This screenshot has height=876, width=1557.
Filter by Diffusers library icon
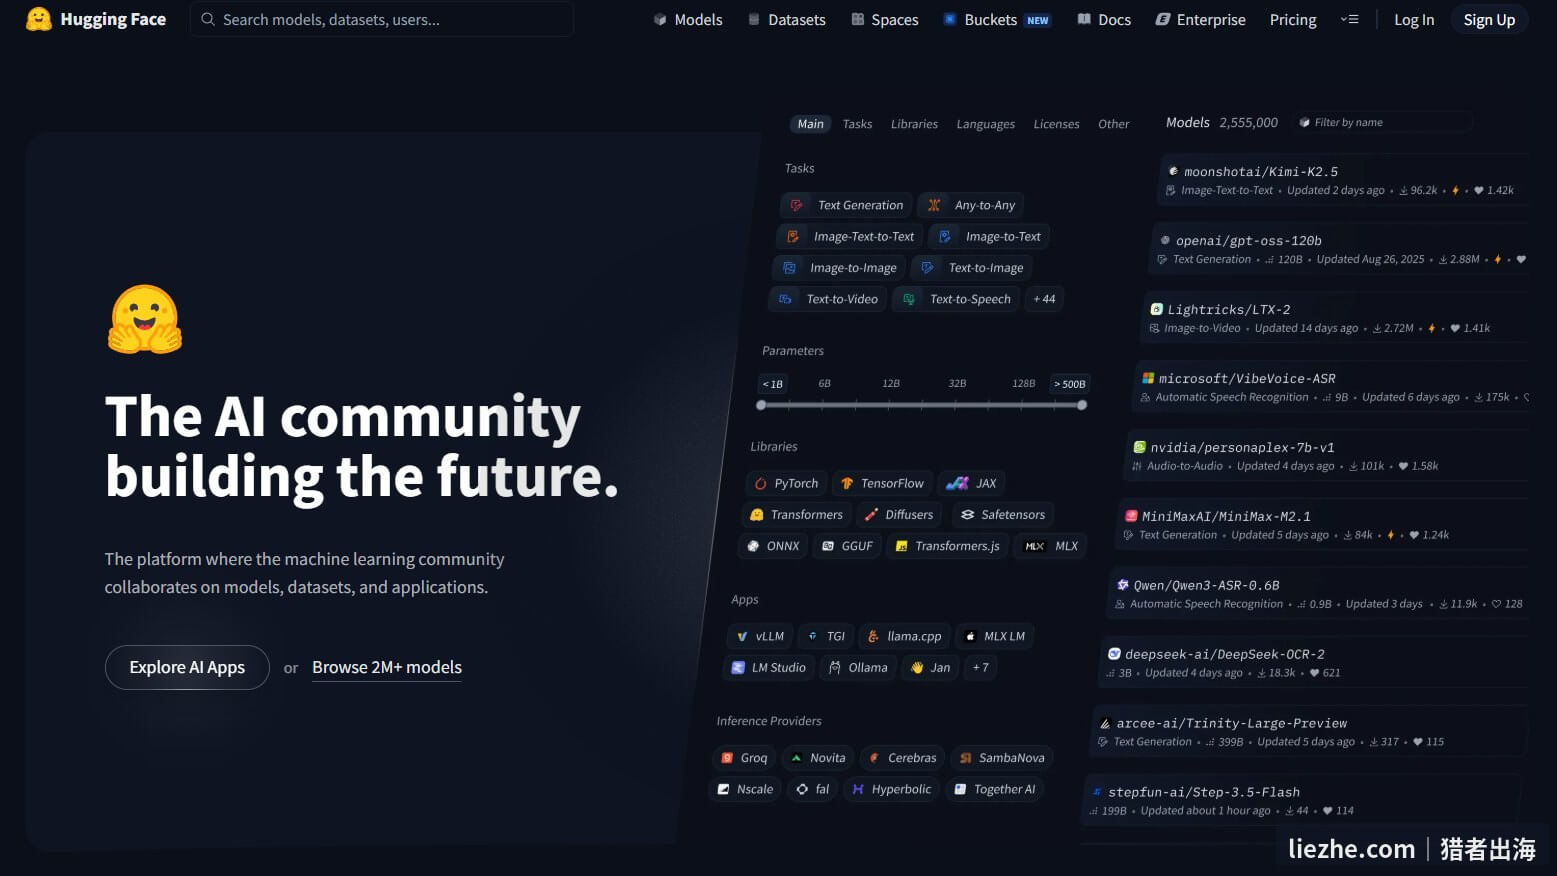(x=871, y=514)
